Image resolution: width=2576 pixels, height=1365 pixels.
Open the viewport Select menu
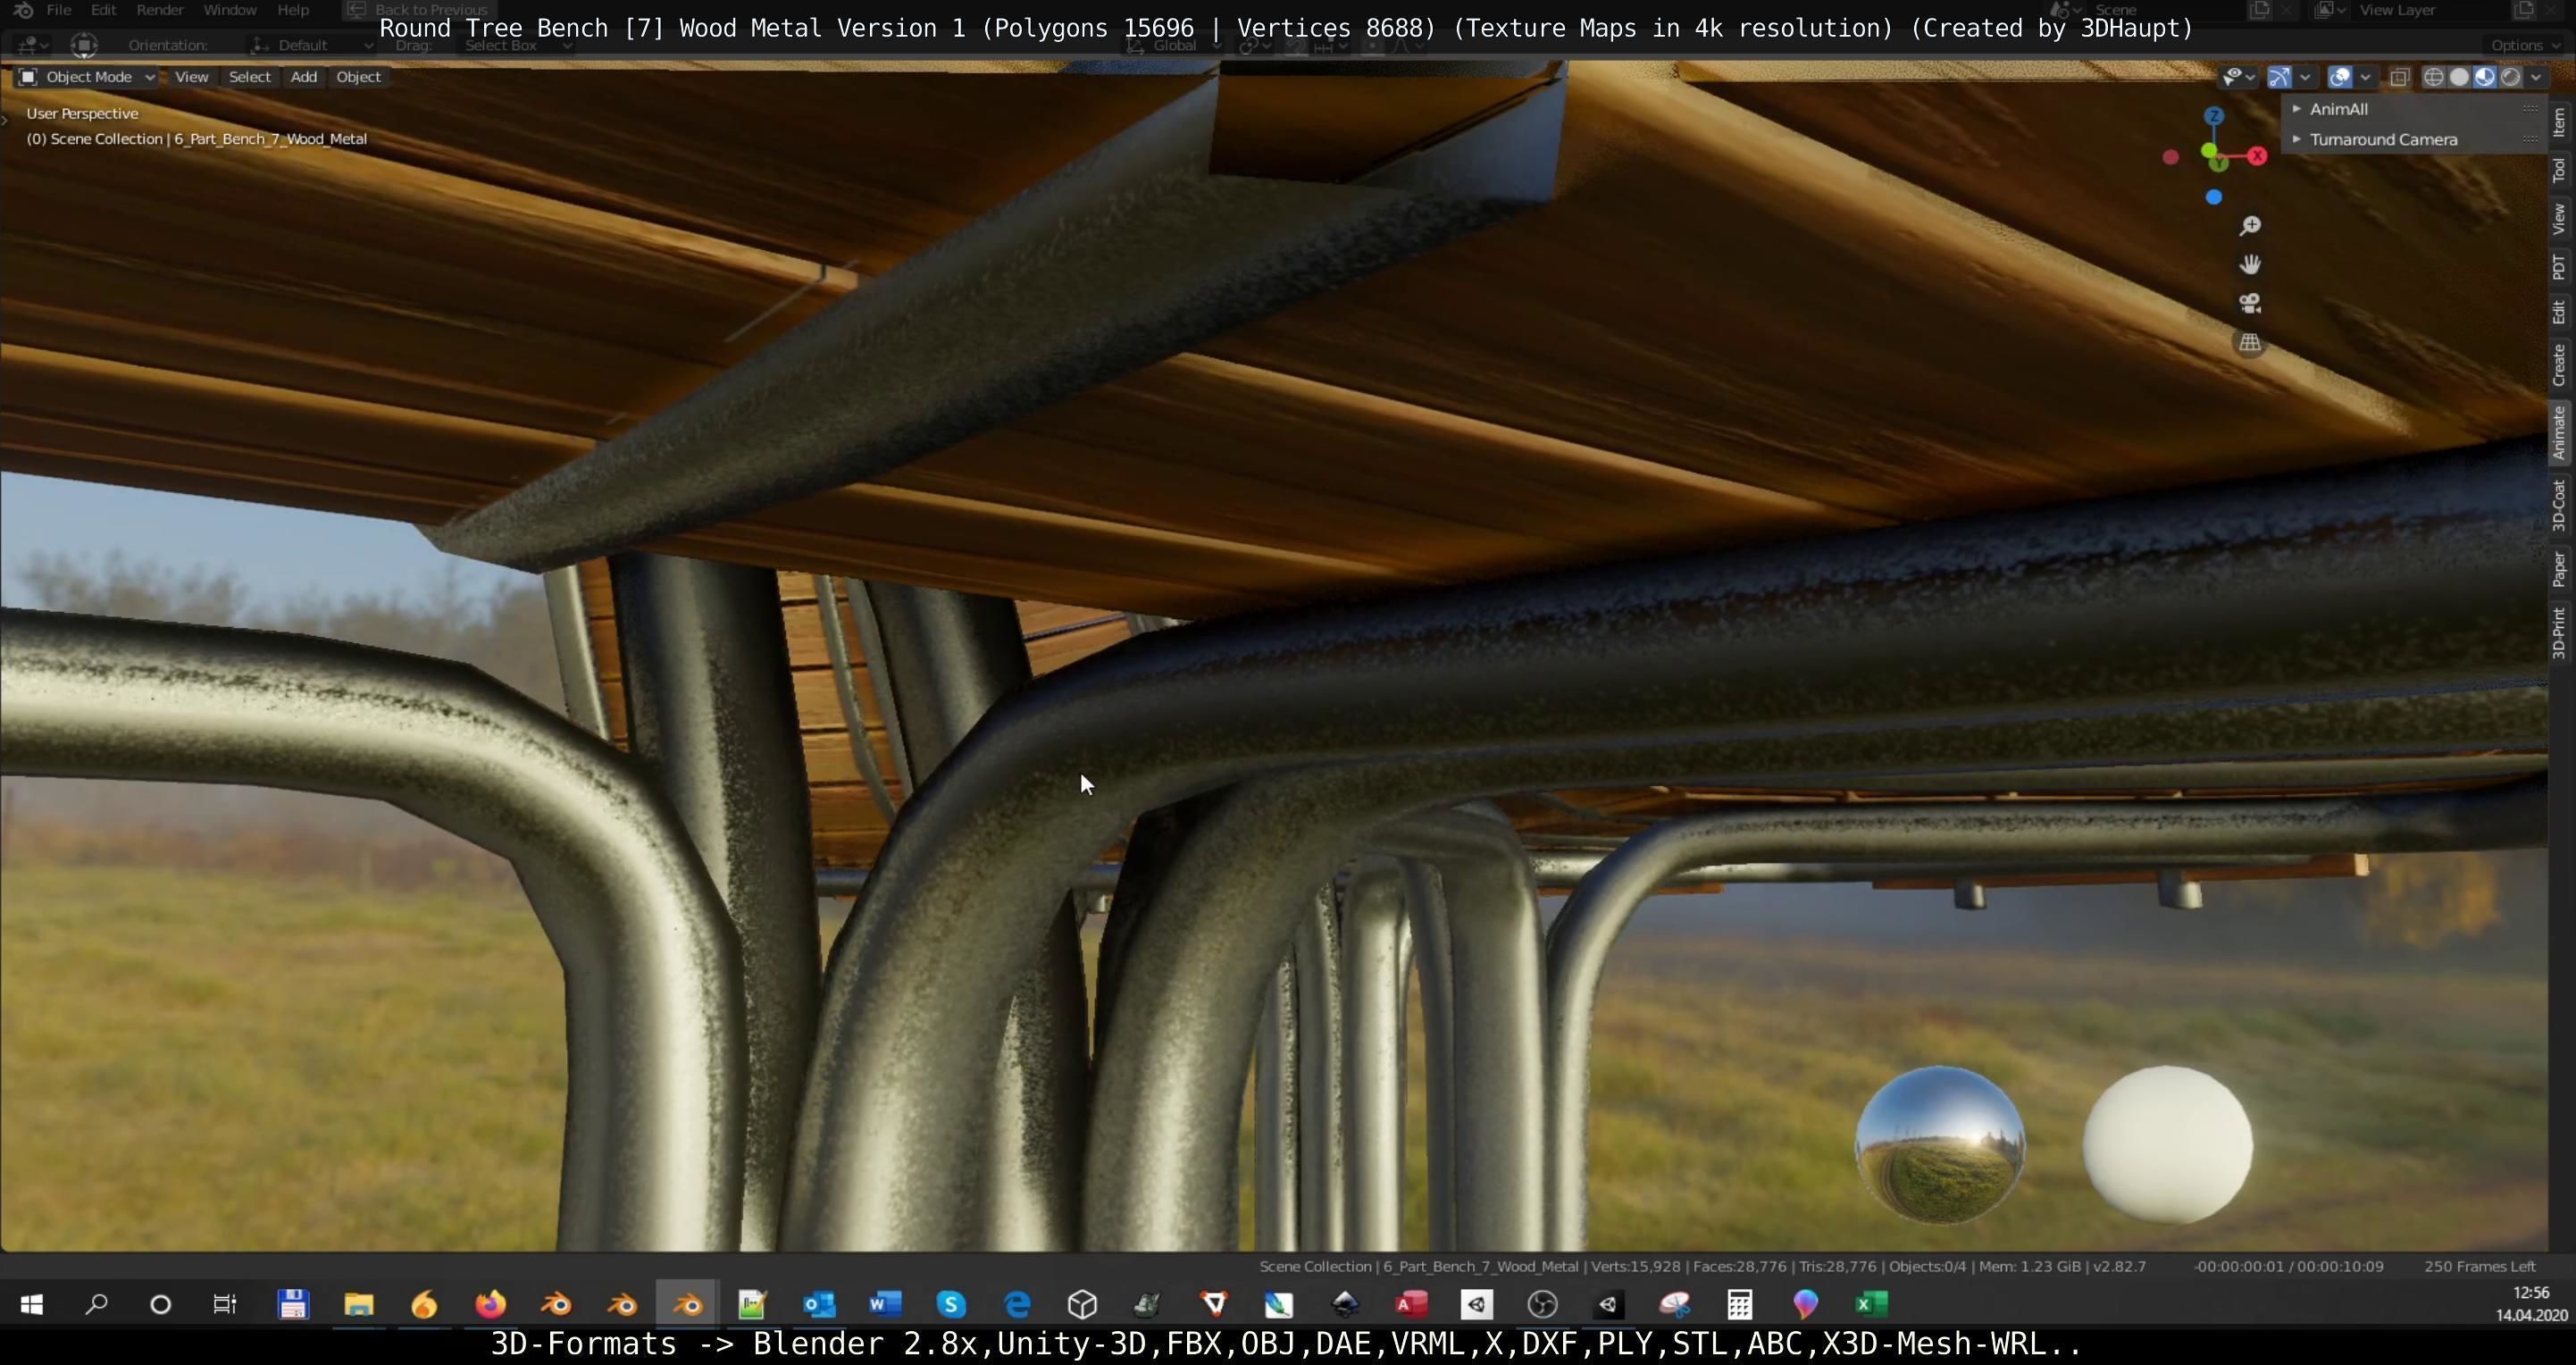click(x=249, y=77)
